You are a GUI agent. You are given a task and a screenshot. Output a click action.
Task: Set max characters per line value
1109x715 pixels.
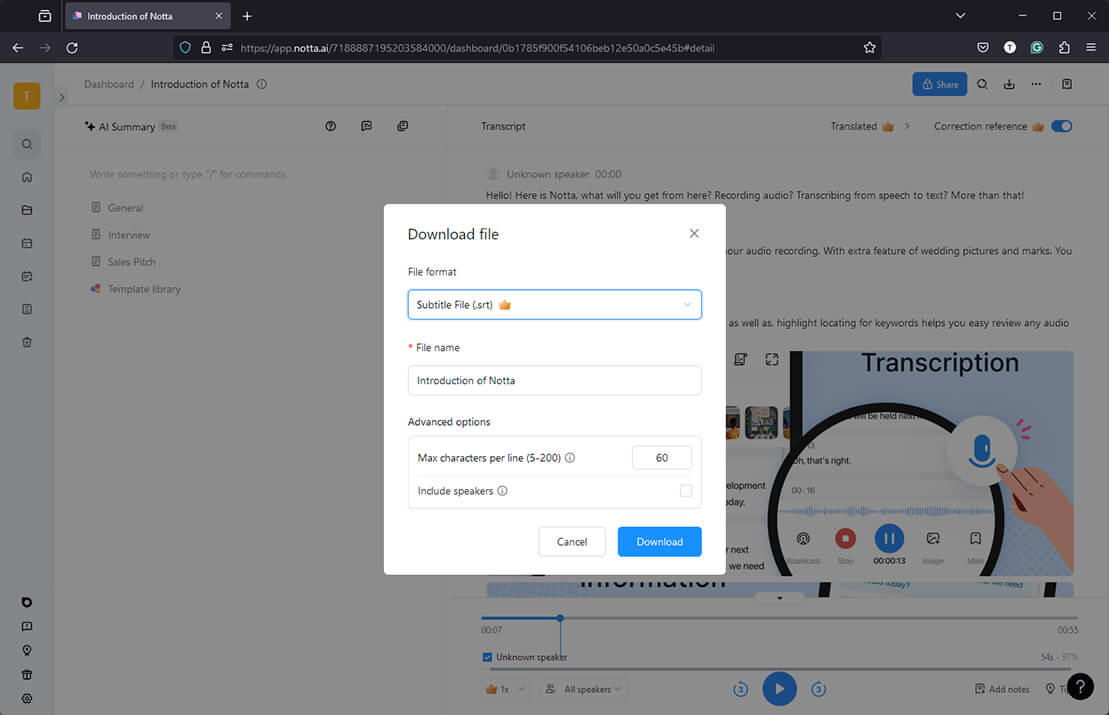(x=661, y=458)
